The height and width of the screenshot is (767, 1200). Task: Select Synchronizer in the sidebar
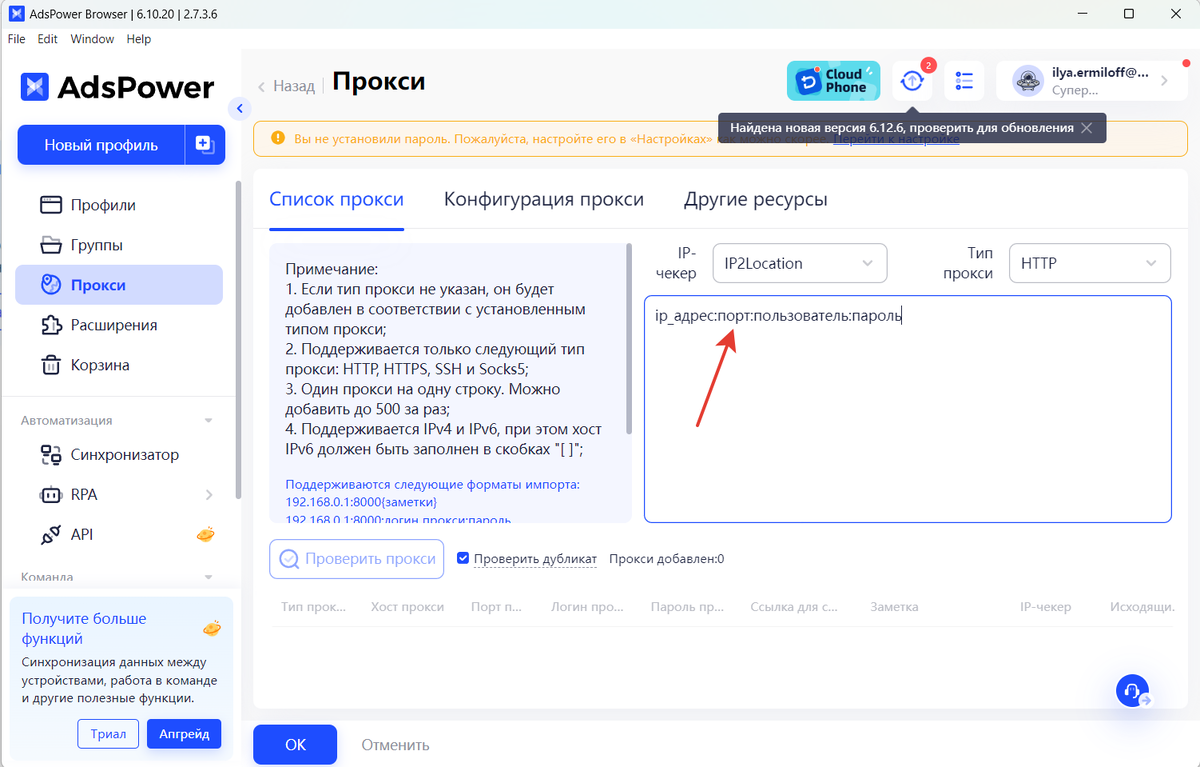click(119, 455)
